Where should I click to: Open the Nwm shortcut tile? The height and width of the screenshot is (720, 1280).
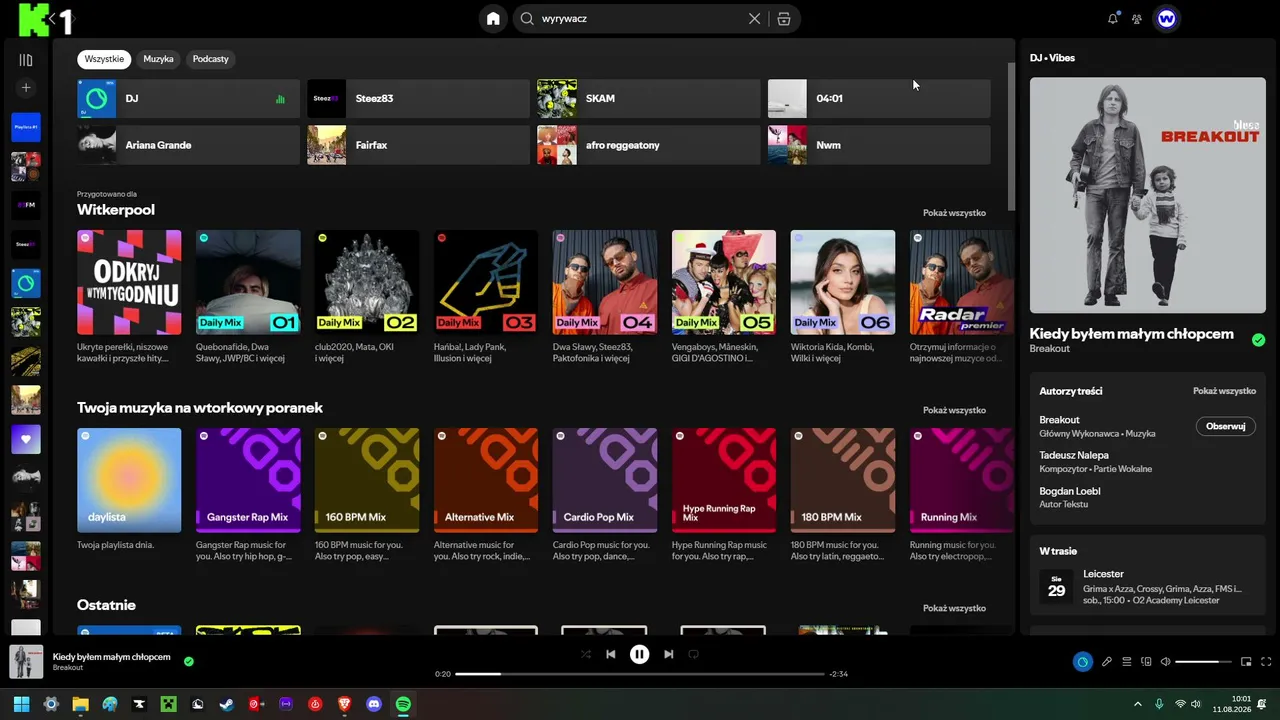pyautogui.click(x=879, y=145)
